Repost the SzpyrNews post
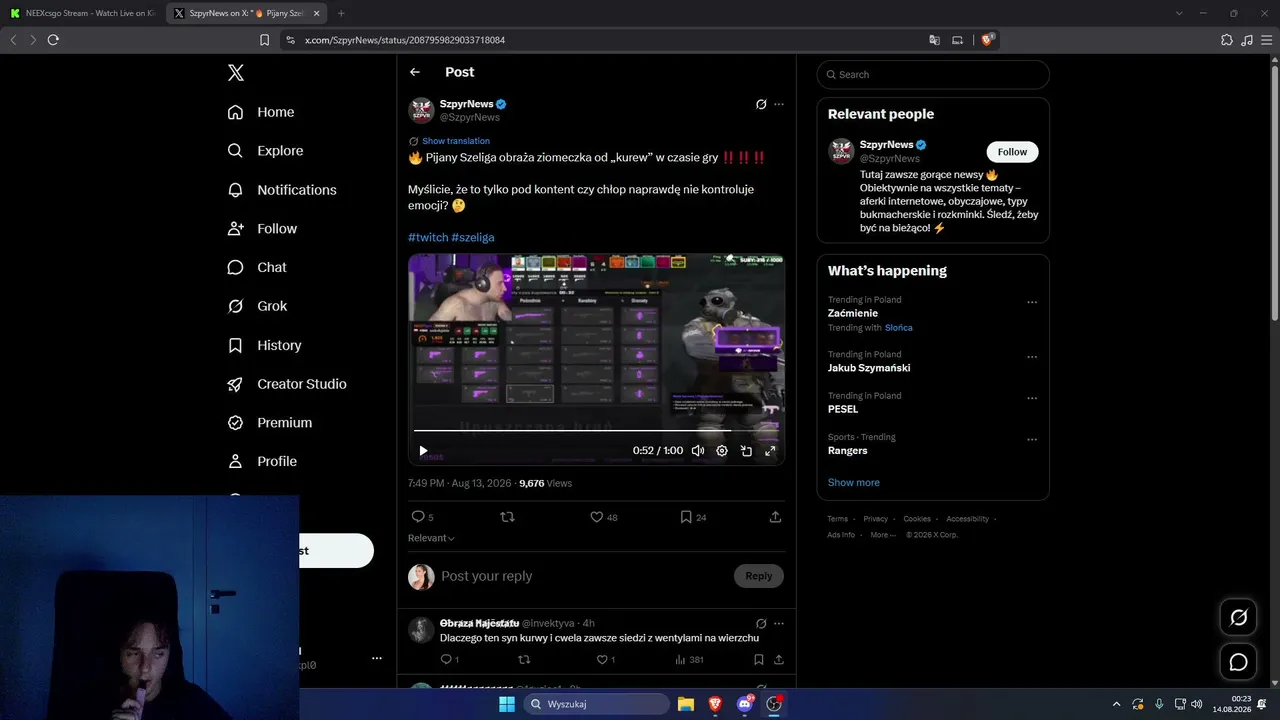1280x720 pixels. click(507, 517)
